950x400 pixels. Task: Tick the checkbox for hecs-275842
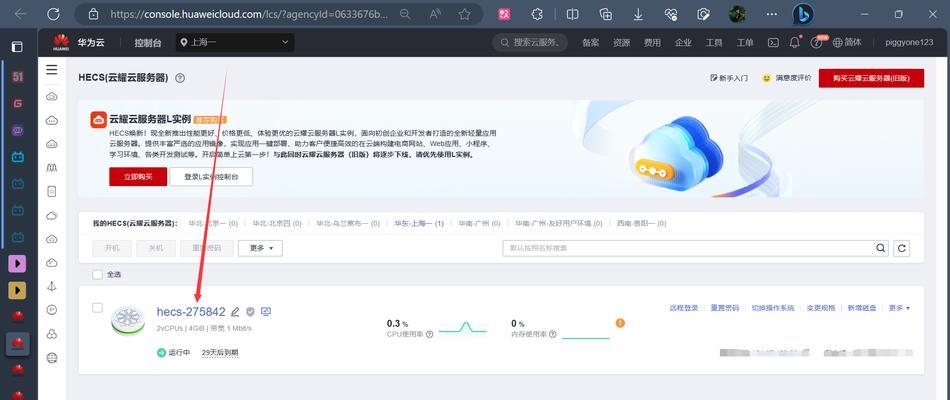[x=98, y=308]
